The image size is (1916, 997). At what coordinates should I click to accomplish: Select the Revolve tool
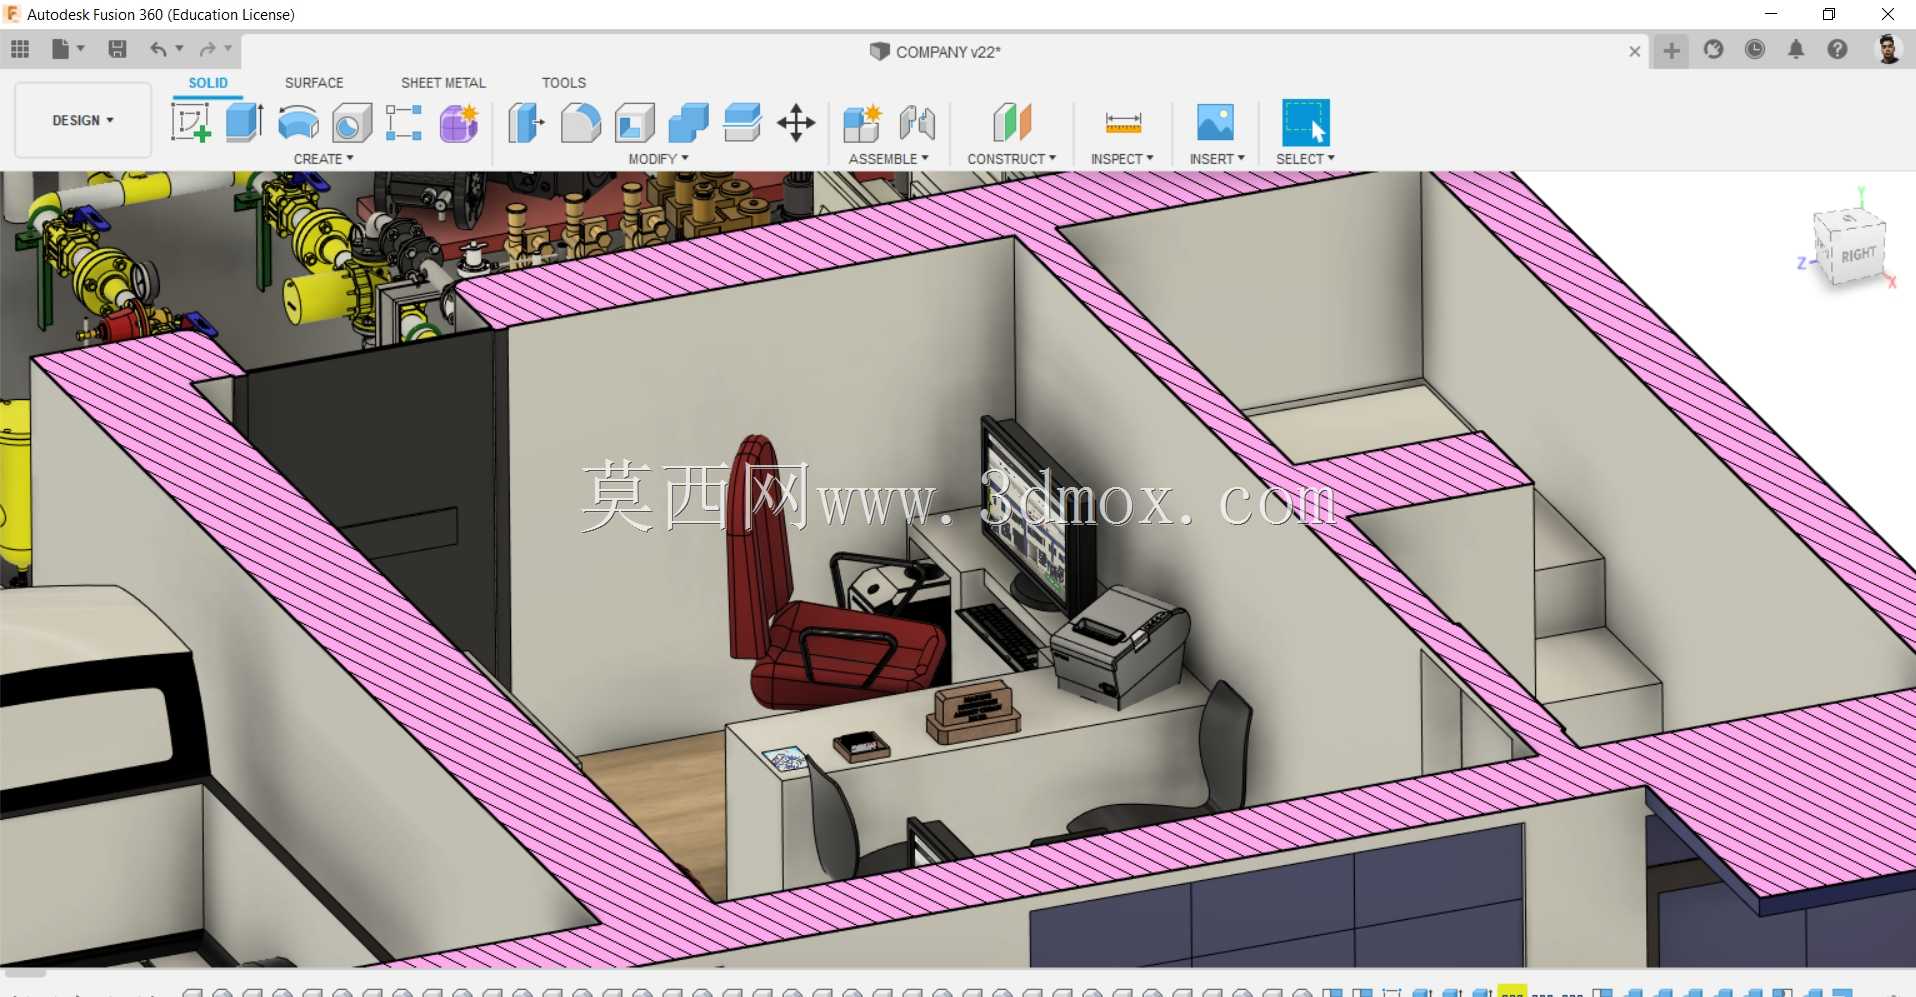click(298, 123)
